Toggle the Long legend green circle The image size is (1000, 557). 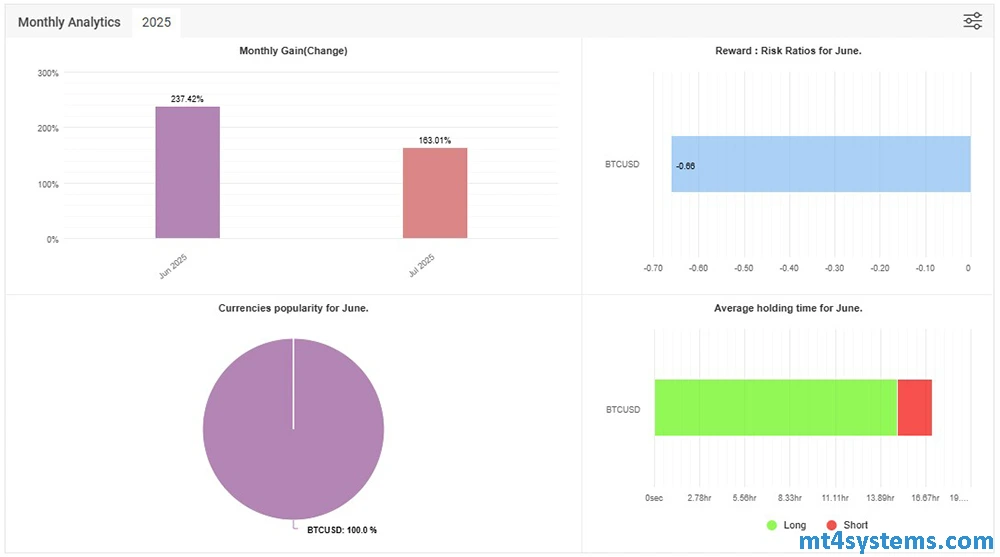[x=771, y=525]
